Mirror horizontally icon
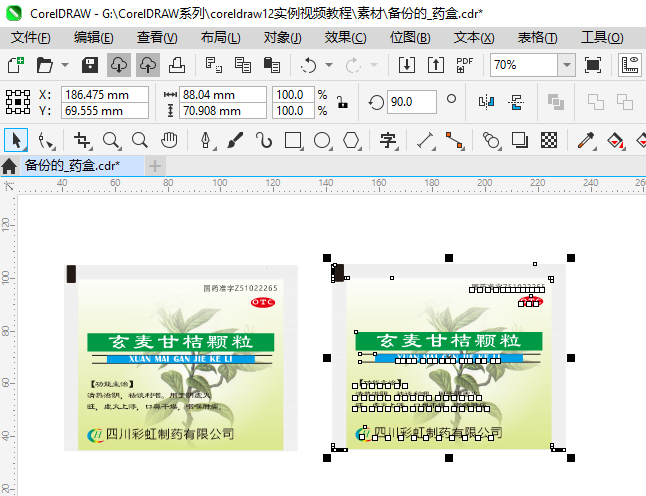This screenshot has width=646, height=496. click(487, 102)
